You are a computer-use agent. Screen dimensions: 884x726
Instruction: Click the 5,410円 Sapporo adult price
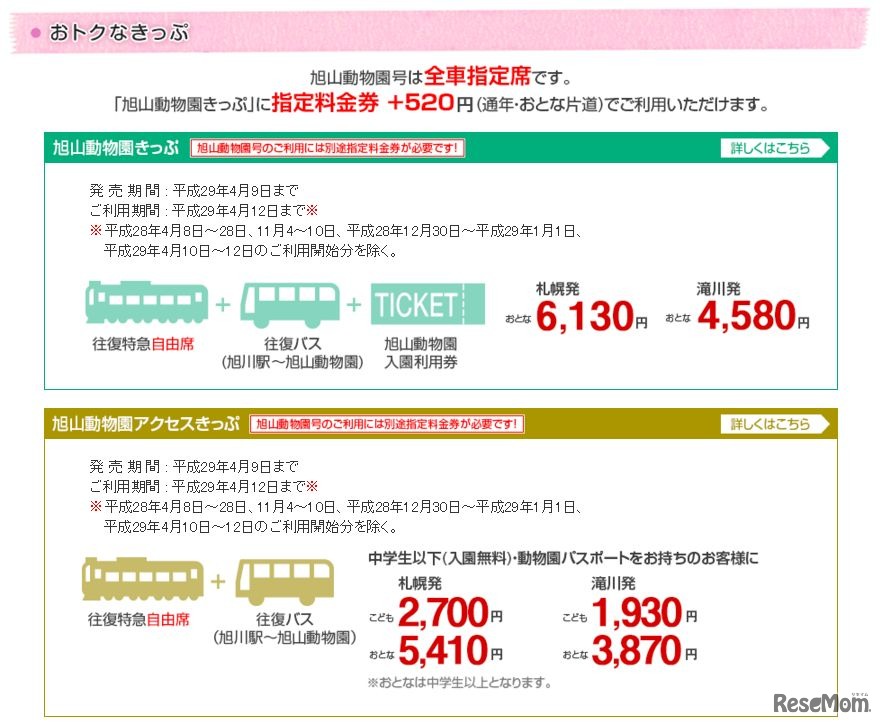450,650
